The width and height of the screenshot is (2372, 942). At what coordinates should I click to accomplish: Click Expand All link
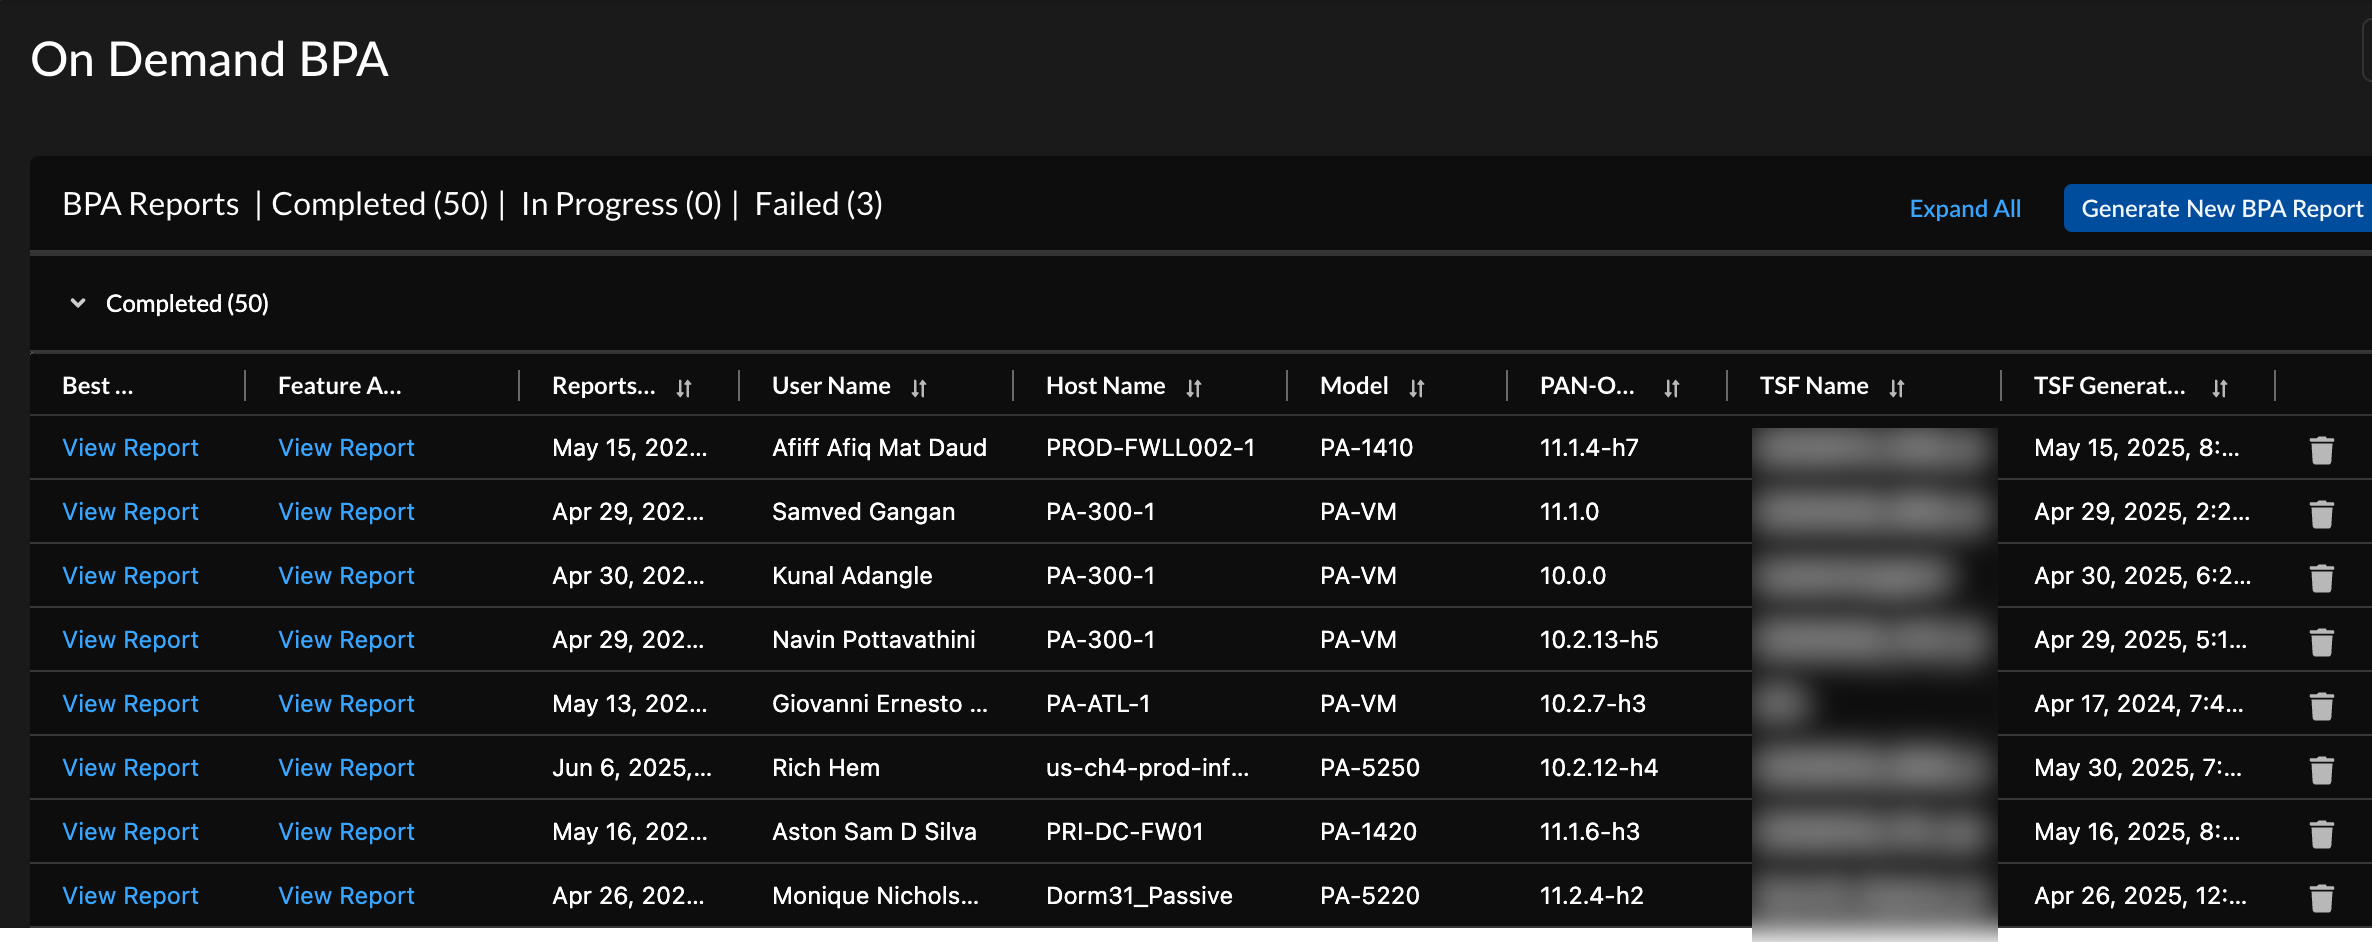click(1964, 209)
